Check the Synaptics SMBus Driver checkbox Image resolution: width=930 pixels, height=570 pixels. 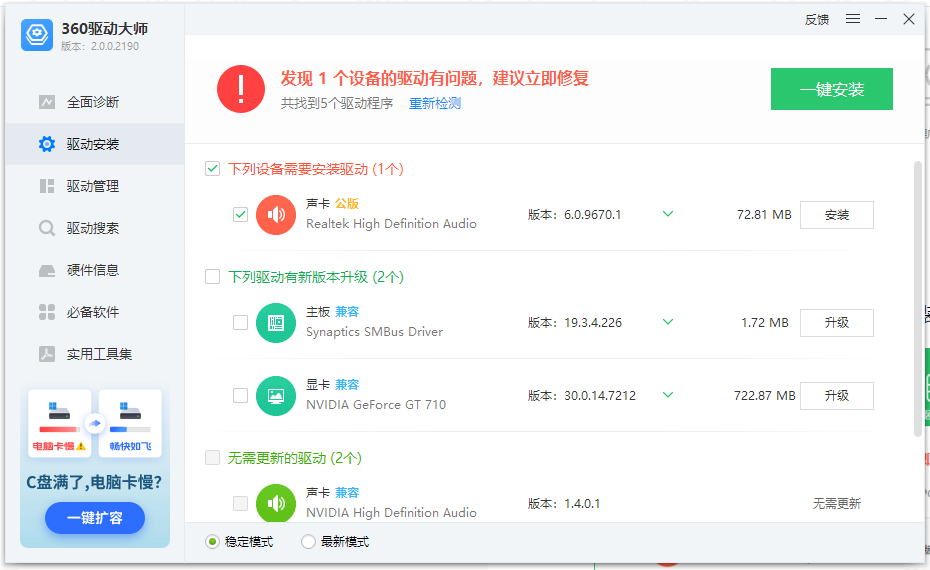point(240,322)
